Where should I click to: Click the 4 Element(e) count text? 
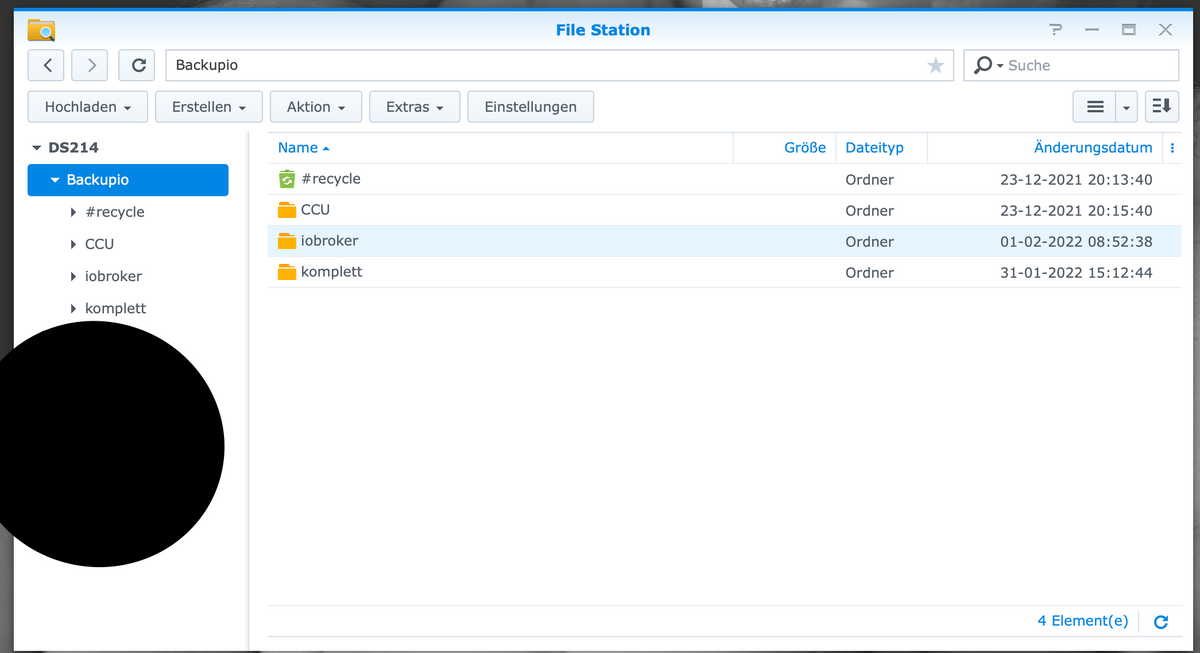[1083, 621]
